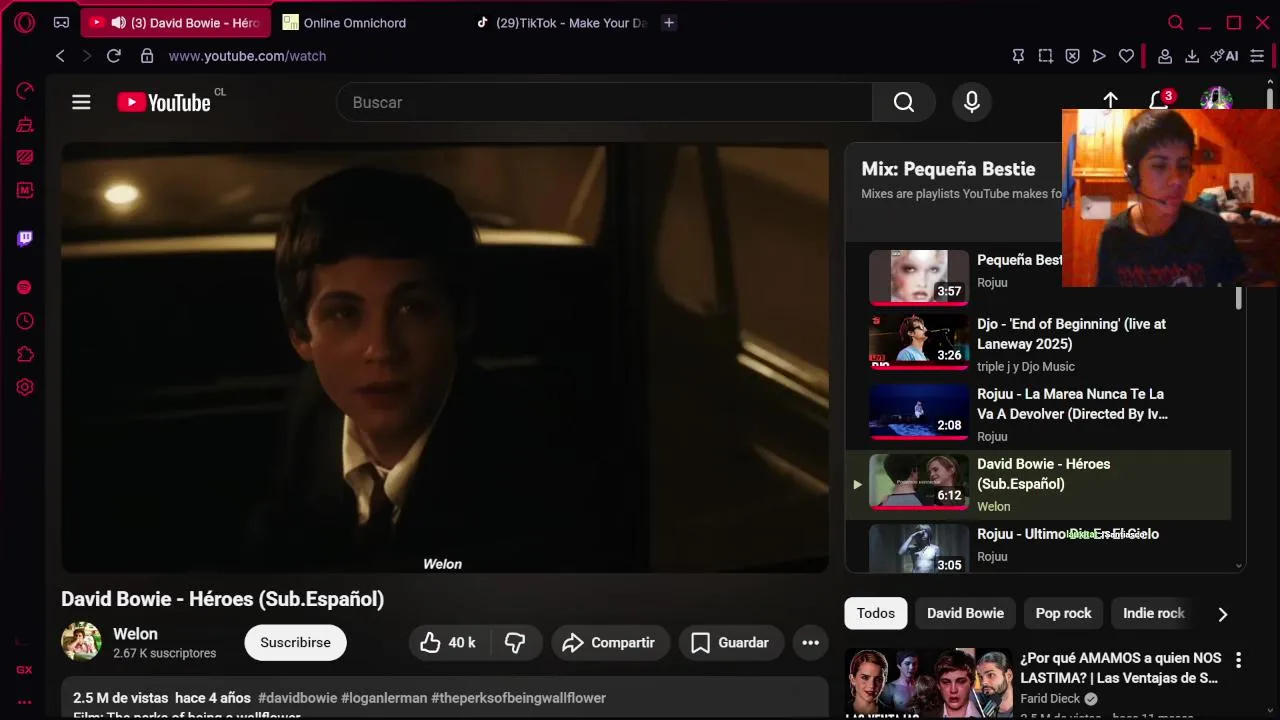The image size is (1280, 720).
Task: Open the downloads icon
Action: pyautogui.click(x=1192, y=56)
